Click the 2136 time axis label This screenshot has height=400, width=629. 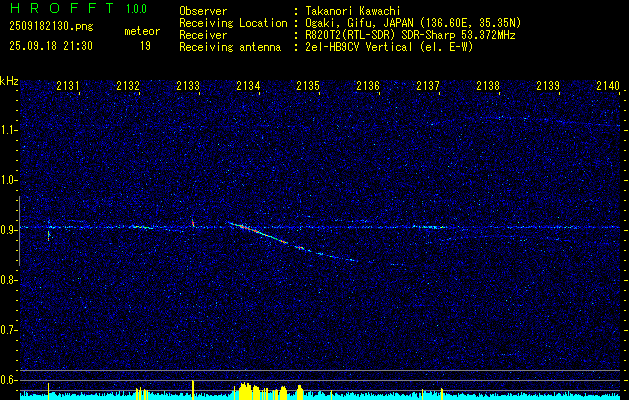(368, 85)
